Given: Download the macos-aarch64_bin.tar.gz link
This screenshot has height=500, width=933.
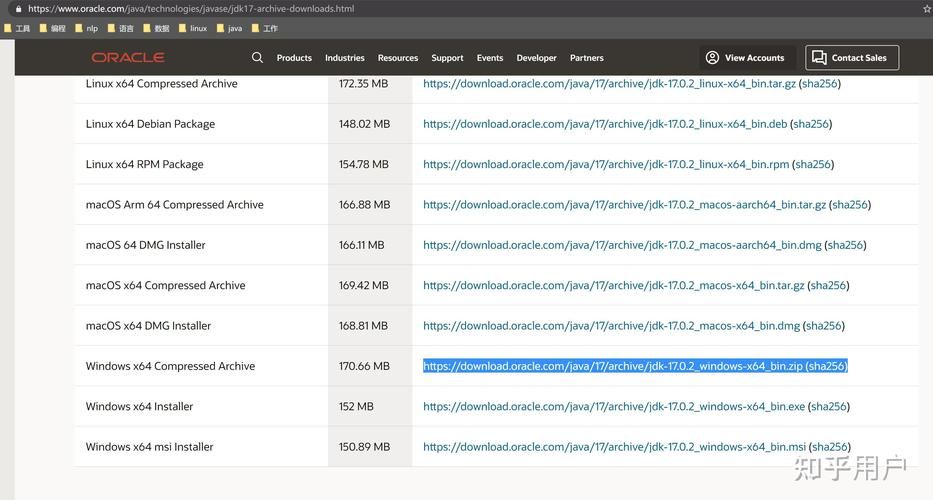Looking at the screenshot, I should click(x=624, y=205).
